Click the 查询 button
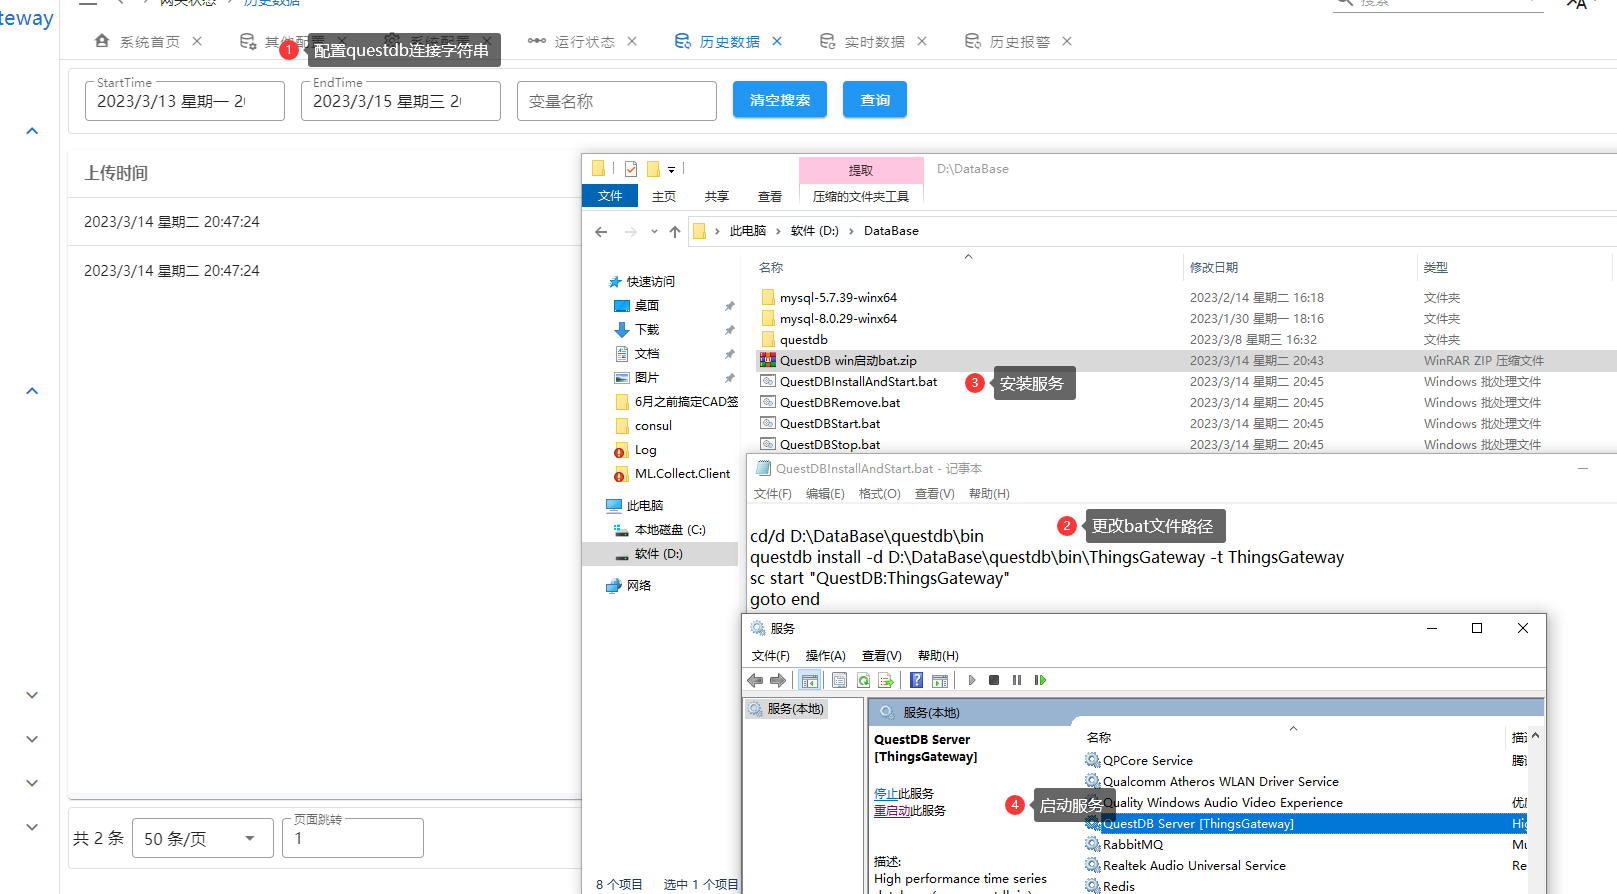Screen dimensions: 1617x894 874,100
